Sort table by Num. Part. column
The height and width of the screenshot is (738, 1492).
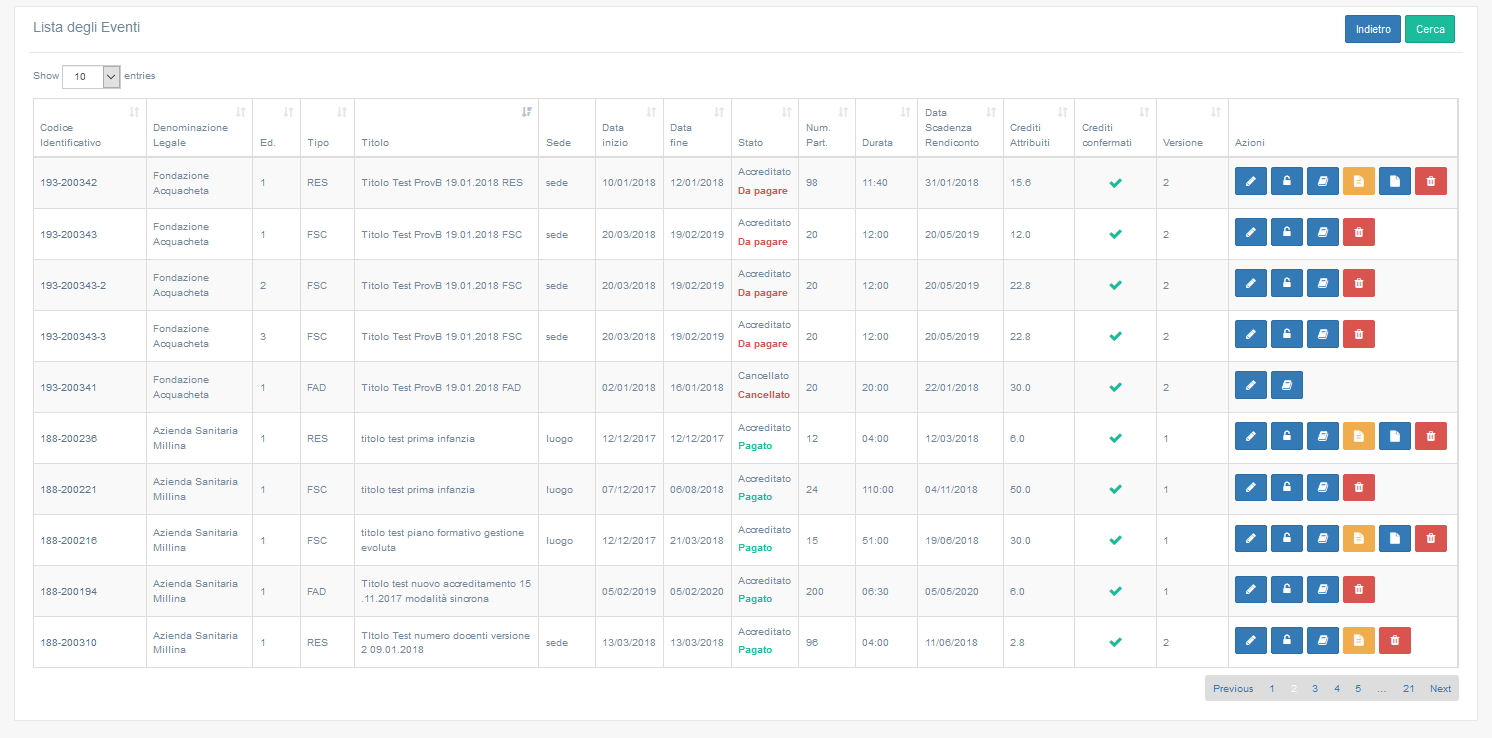click(827, 127)
